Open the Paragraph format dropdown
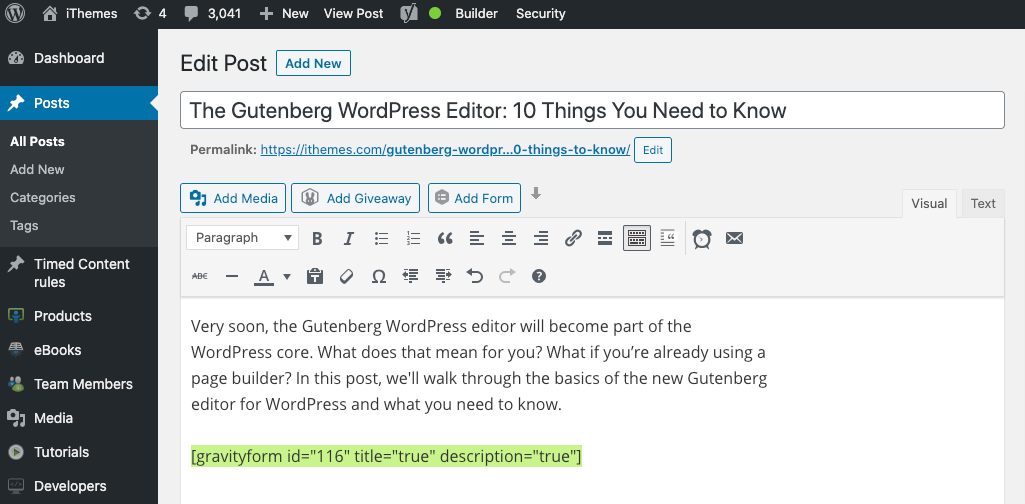Viewport: 1025px width, 504px height. (243, 238)
